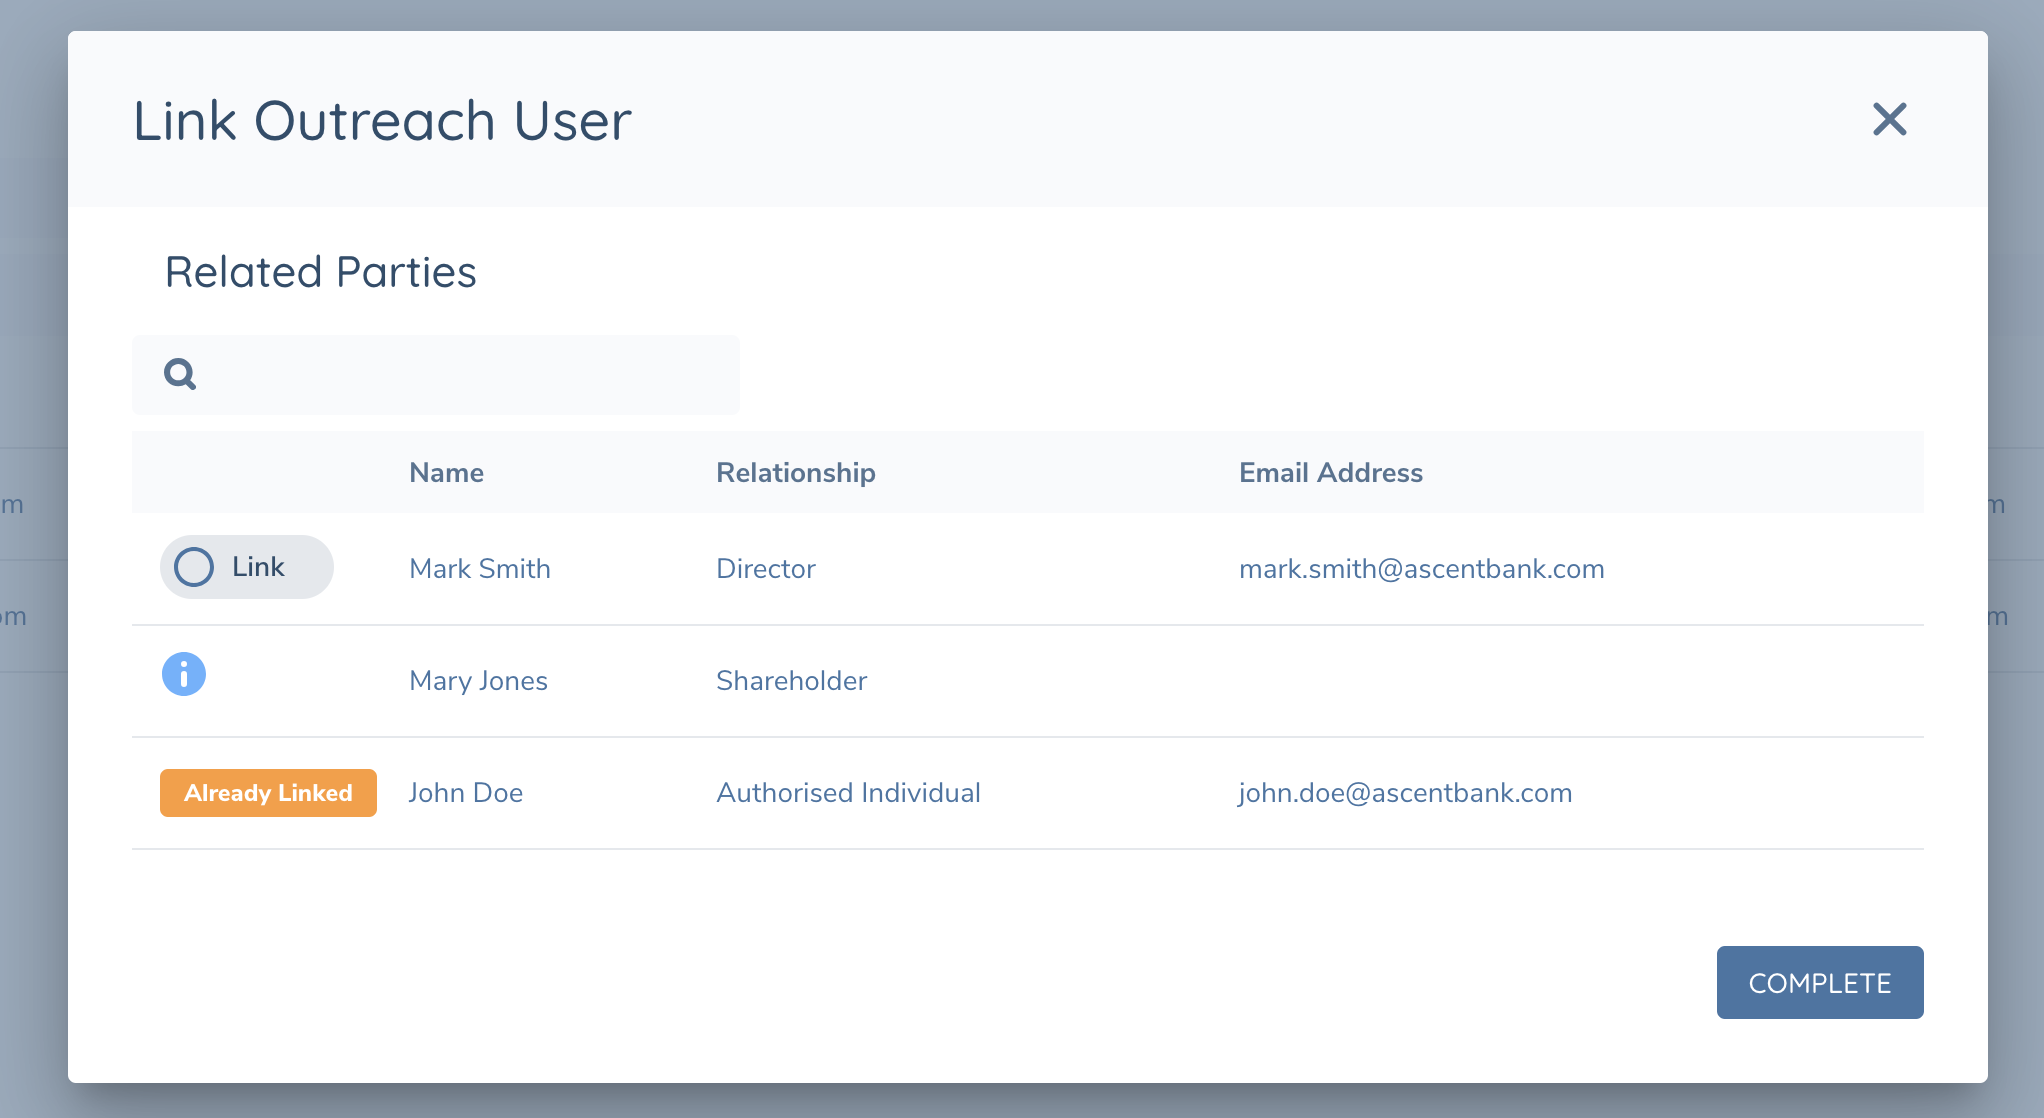
Task: Click the Email Address column header
Action: pos(1331,472)
